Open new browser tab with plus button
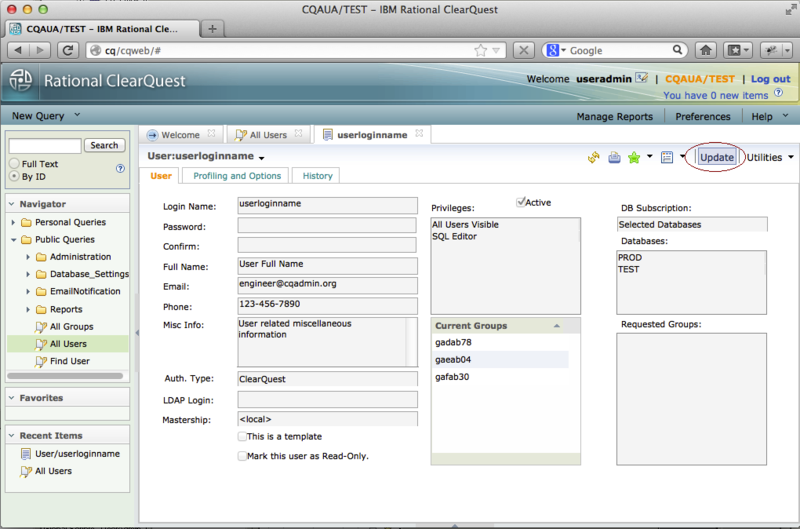The image size is (800, 529). coord(212,29)
